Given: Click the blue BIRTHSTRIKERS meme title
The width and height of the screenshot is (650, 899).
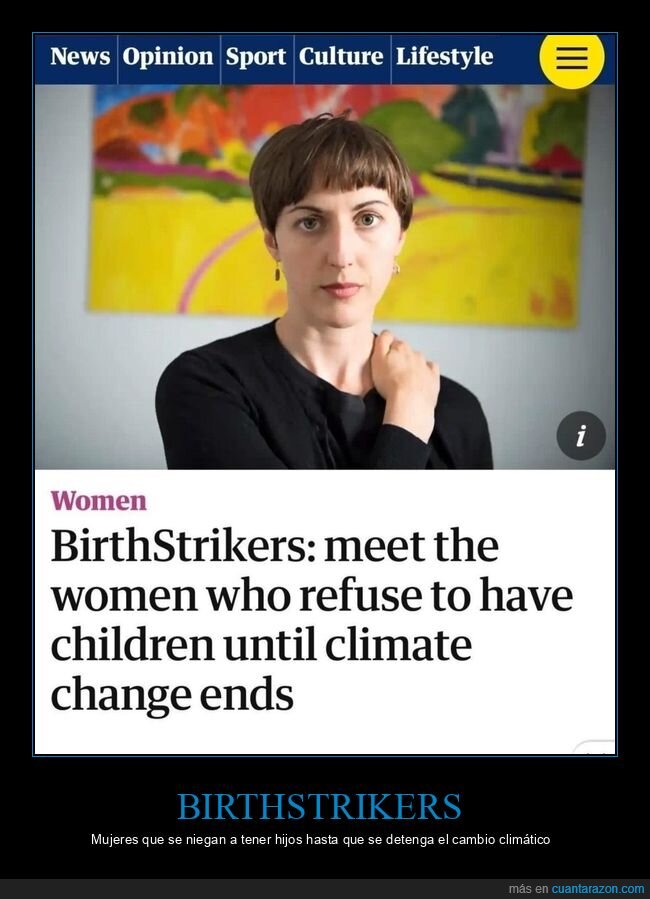Looking at the screenshot, I should (x=319, y=806).
